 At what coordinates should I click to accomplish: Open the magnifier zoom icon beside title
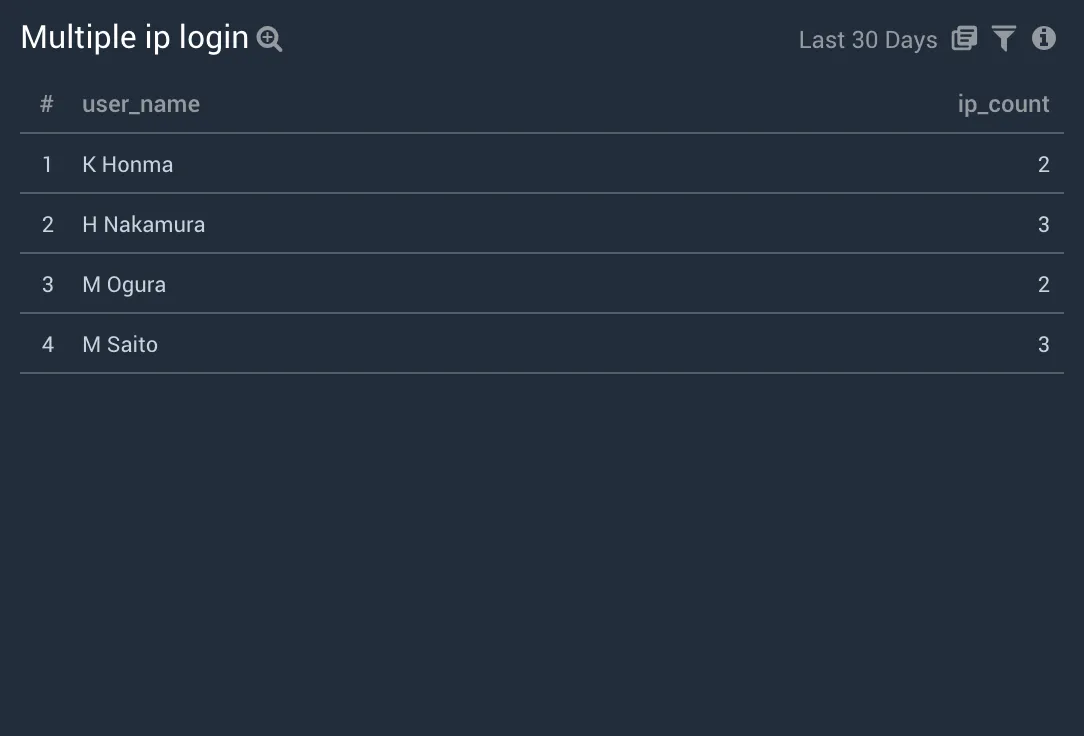(x=269, y=39)
